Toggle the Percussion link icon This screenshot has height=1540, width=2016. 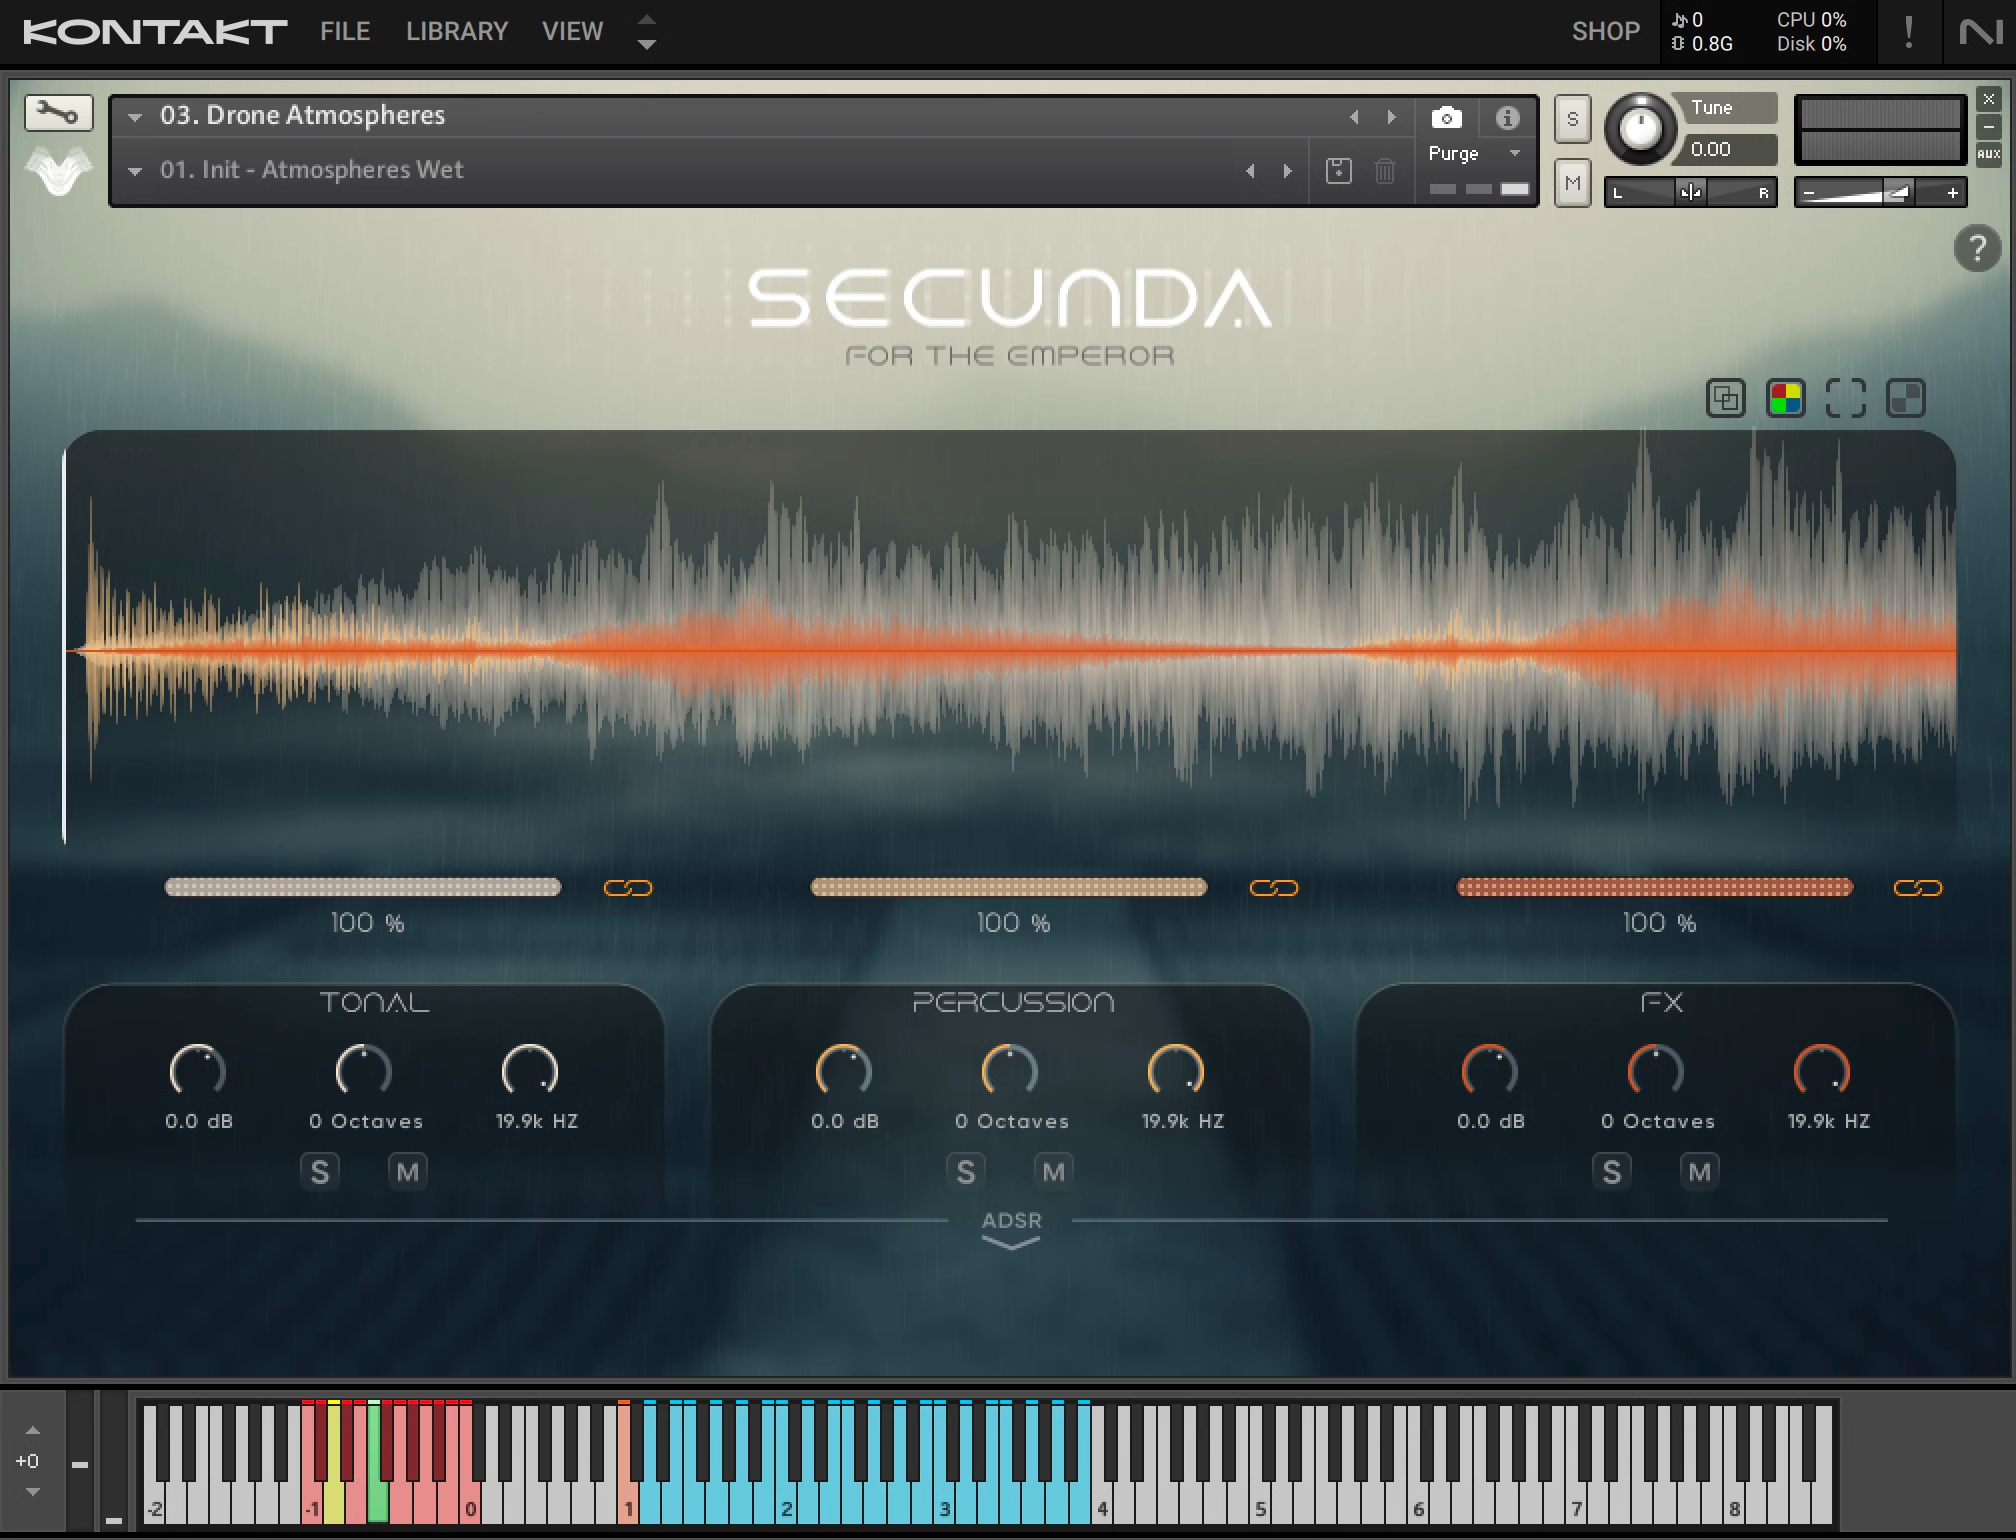click(x=1274, y=888)
